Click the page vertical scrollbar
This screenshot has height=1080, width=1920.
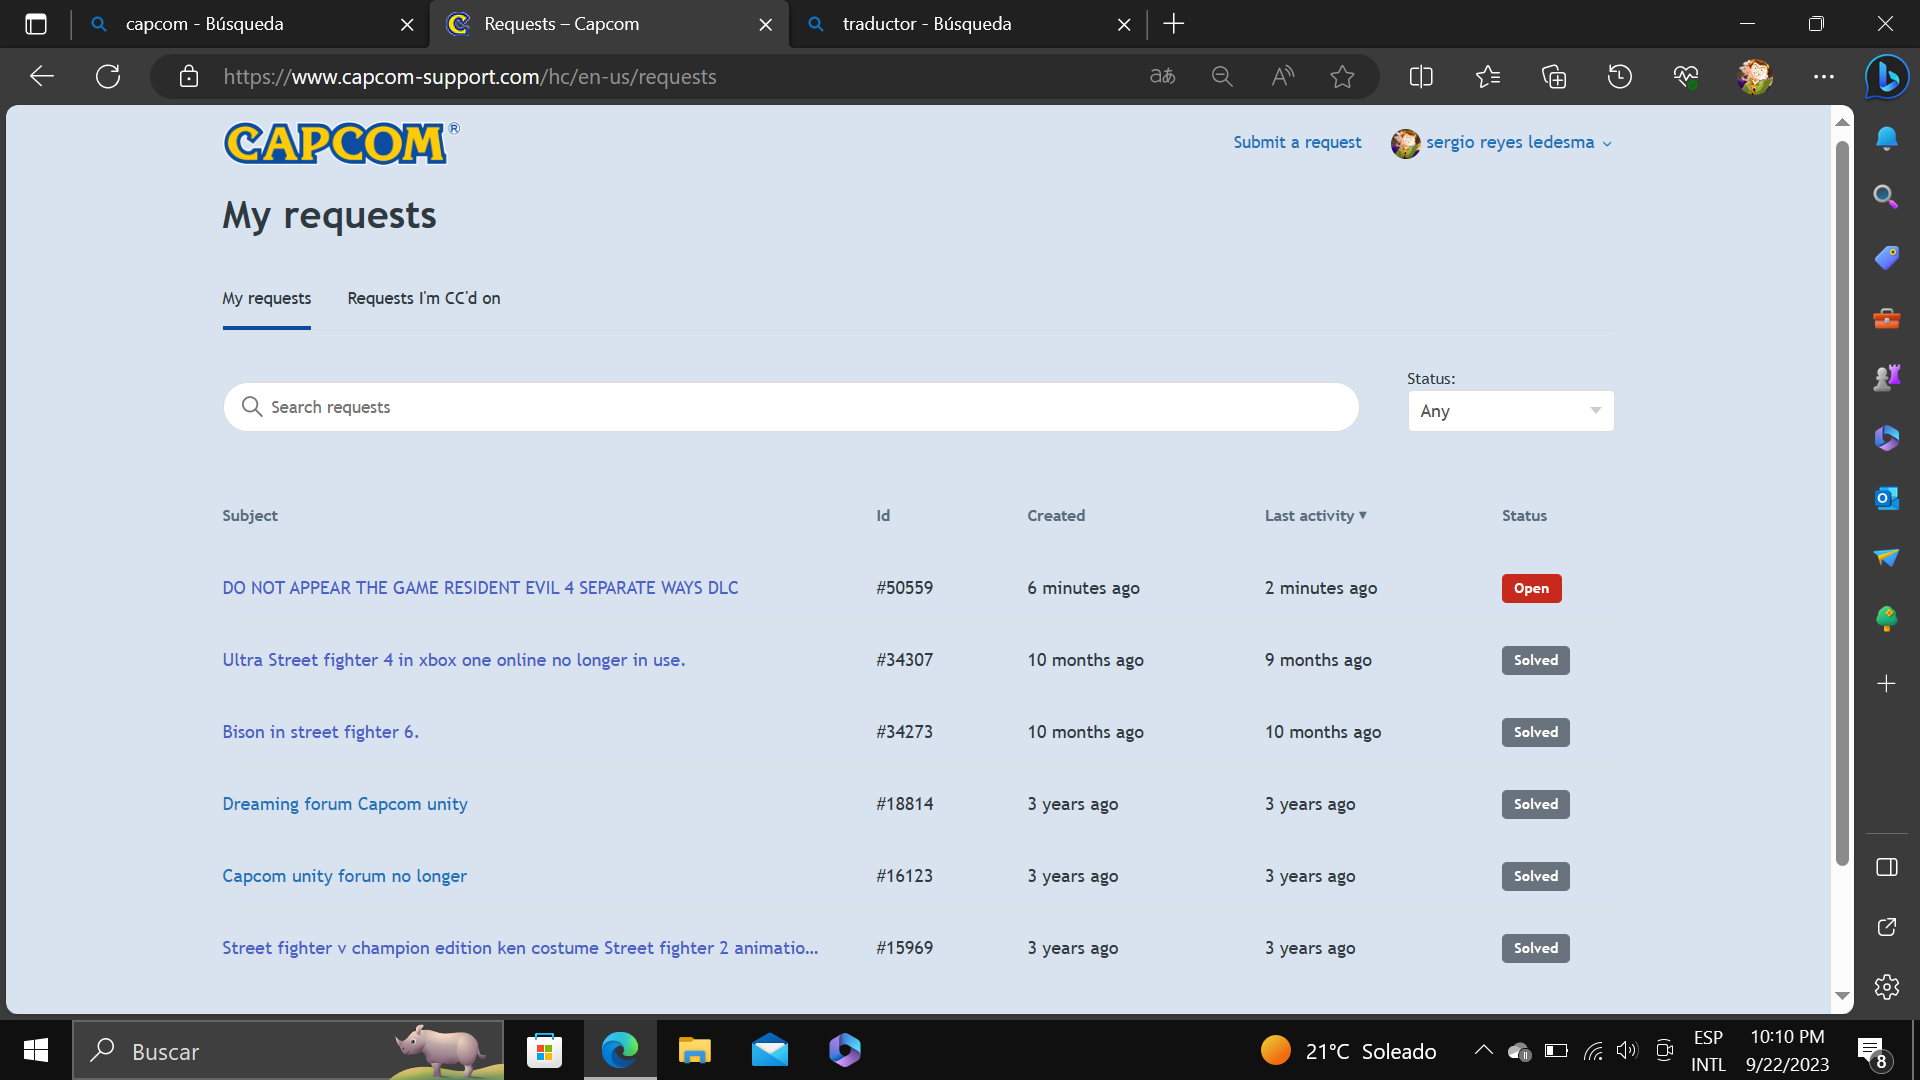coord(1842,503)
